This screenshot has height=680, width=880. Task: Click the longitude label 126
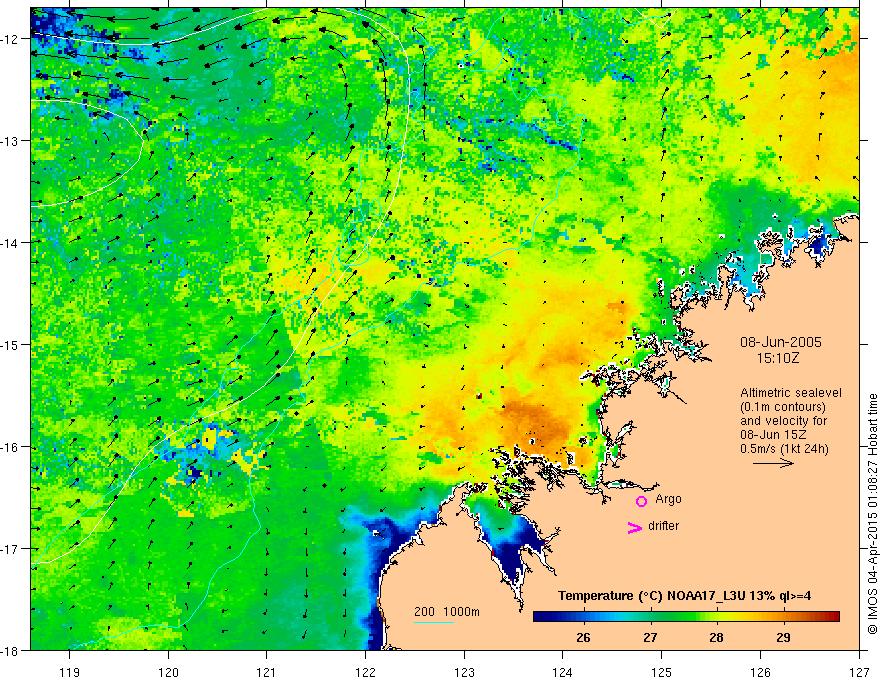point(760,672)
